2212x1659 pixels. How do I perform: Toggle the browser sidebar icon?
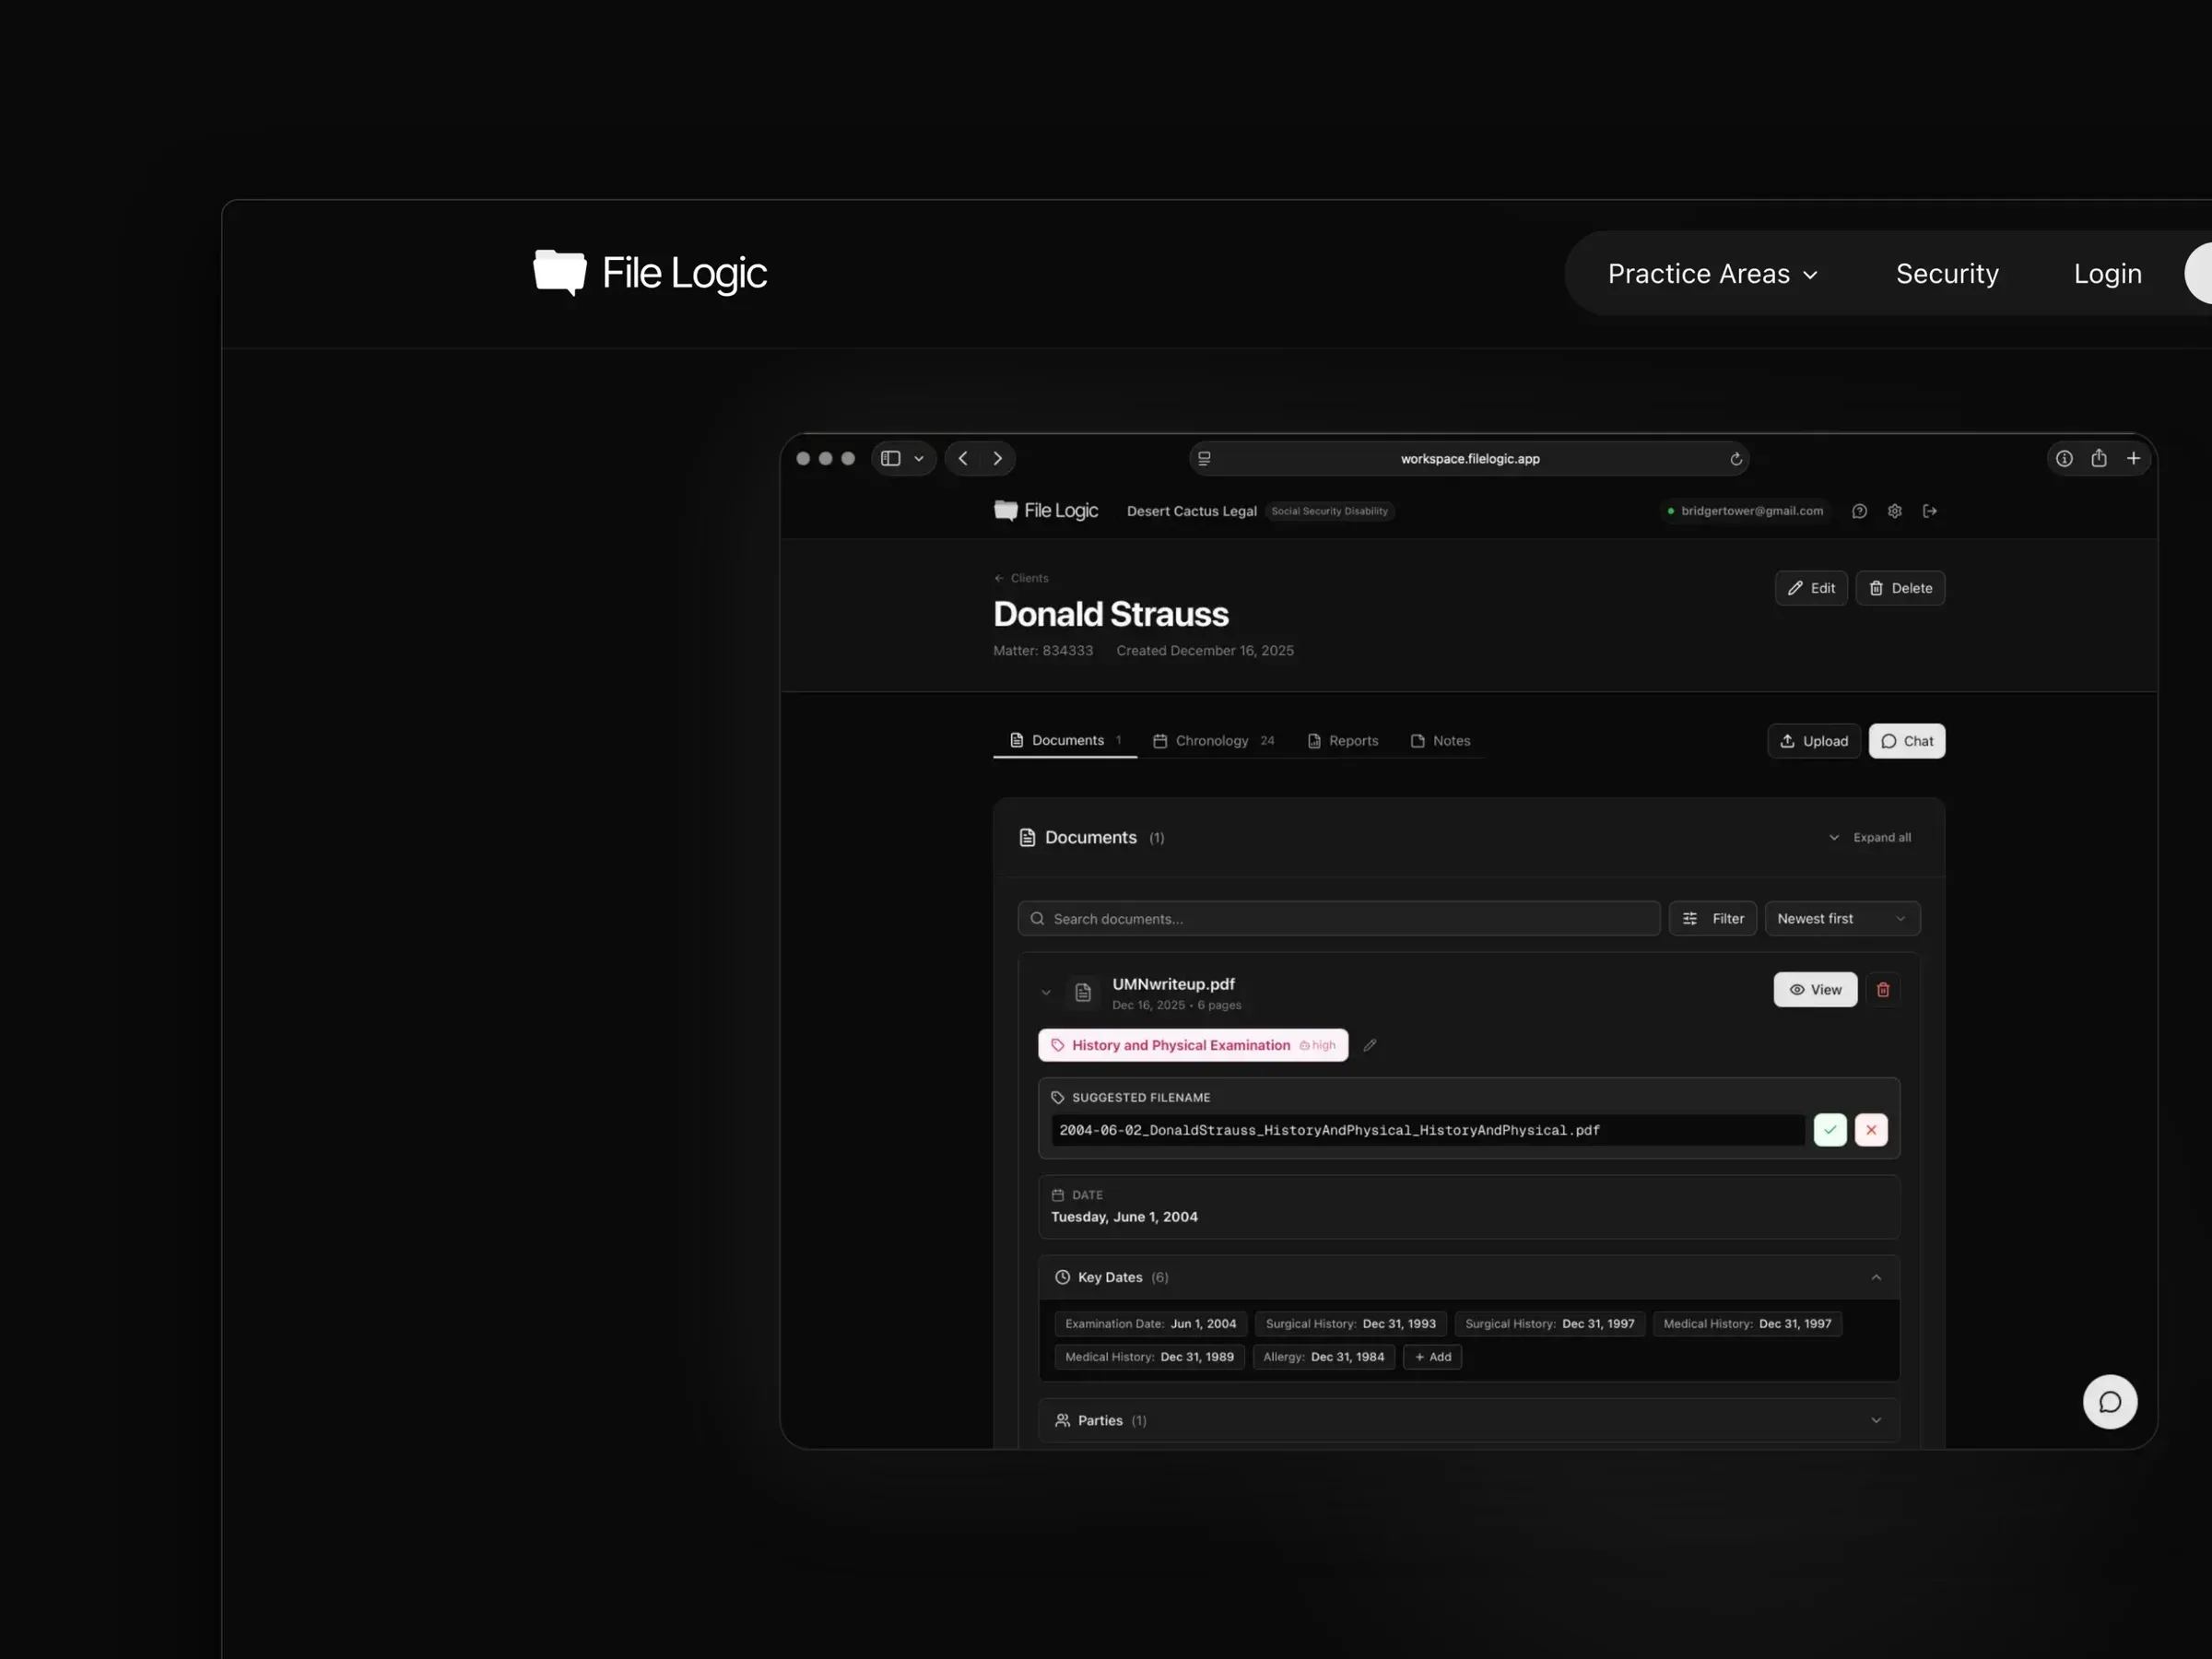(x=890, y=458)
